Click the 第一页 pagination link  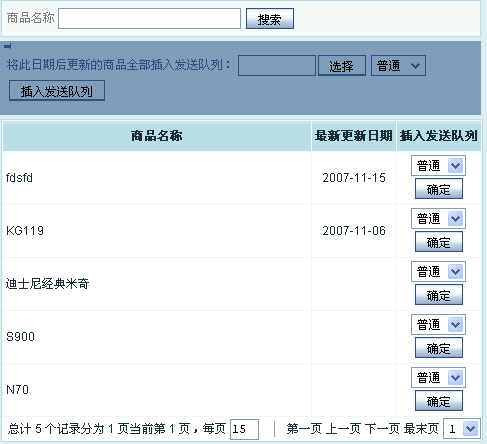[x=304, y=429]
